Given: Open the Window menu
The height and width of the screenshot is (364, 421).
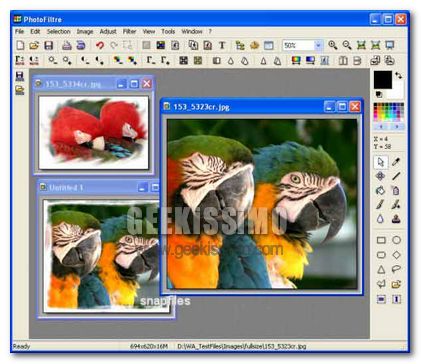Looking at the screenshot, I should point(192,31).
